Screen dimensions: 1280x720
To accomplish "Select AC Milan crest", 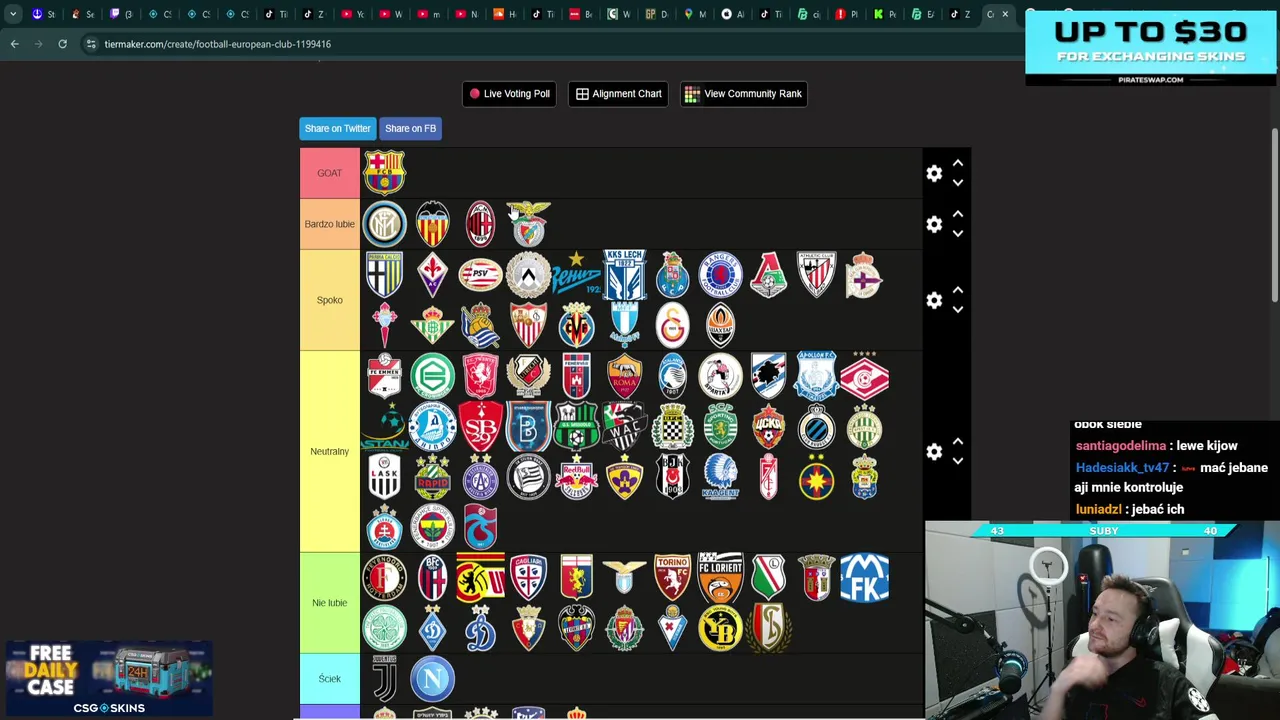I will 480,224.
